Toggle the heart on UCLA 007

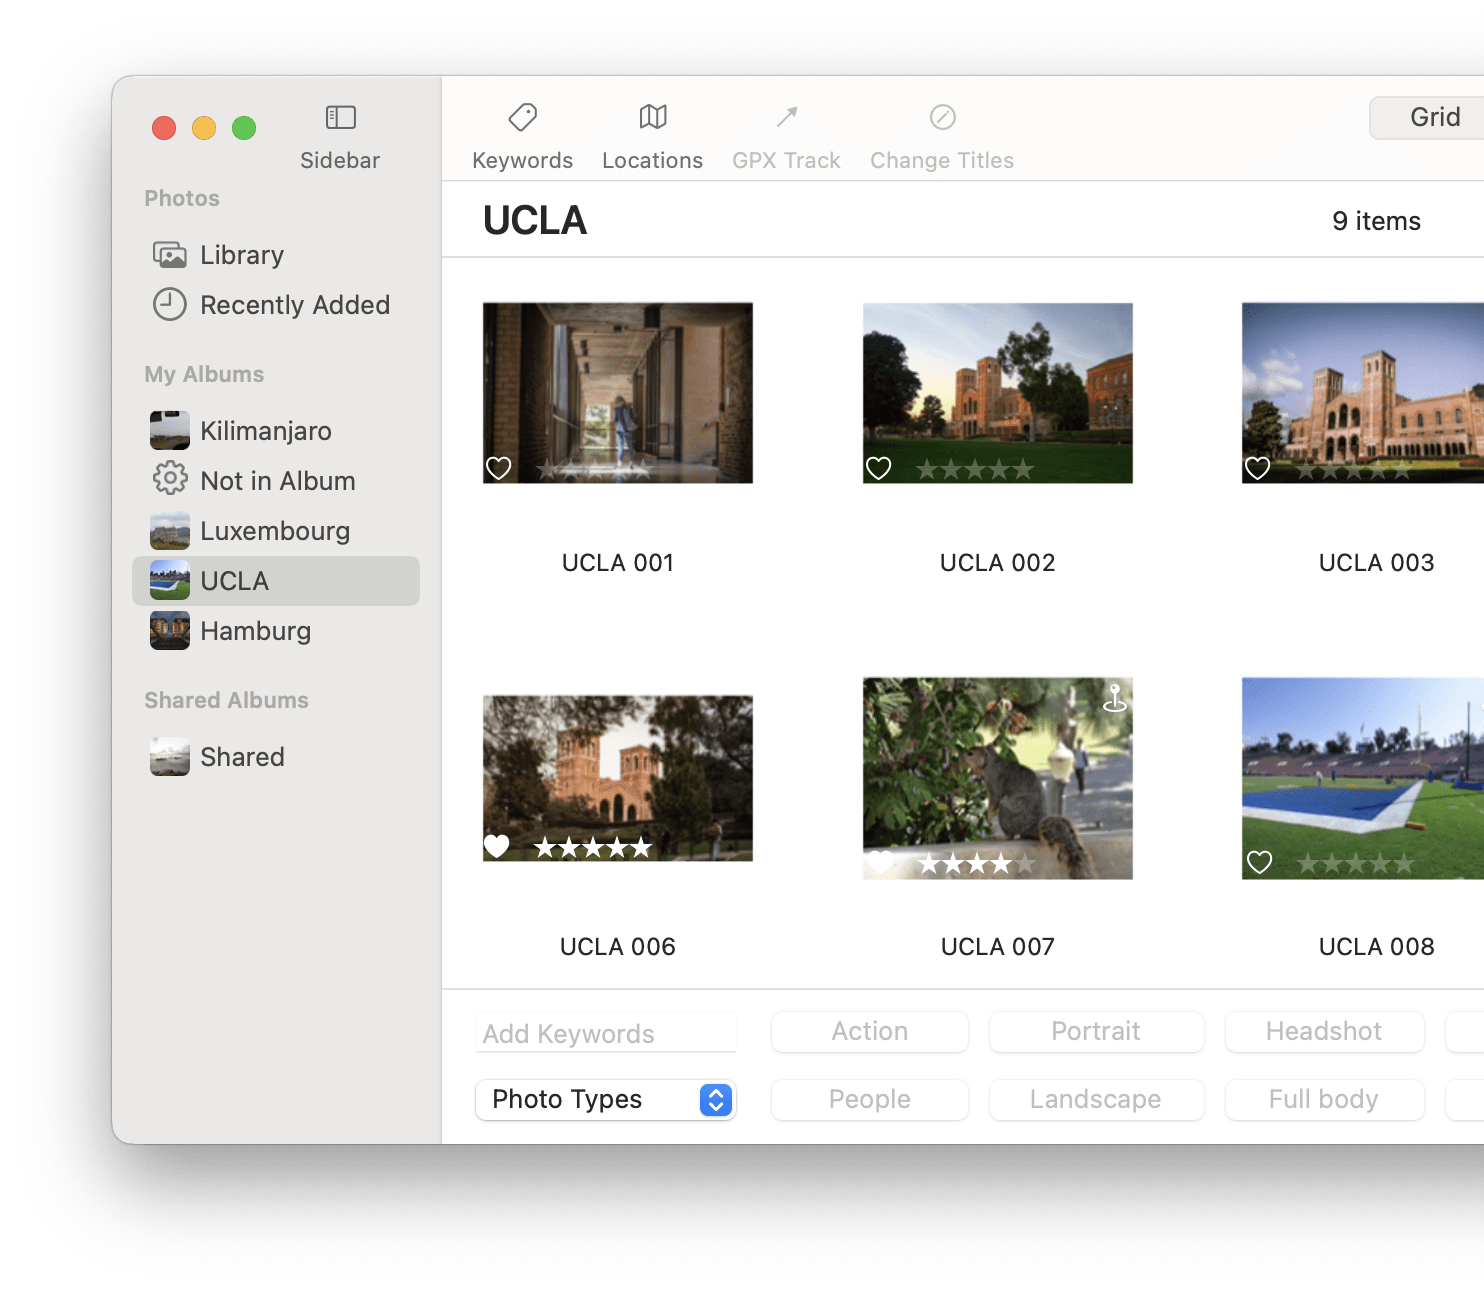[x=880, y=862]
